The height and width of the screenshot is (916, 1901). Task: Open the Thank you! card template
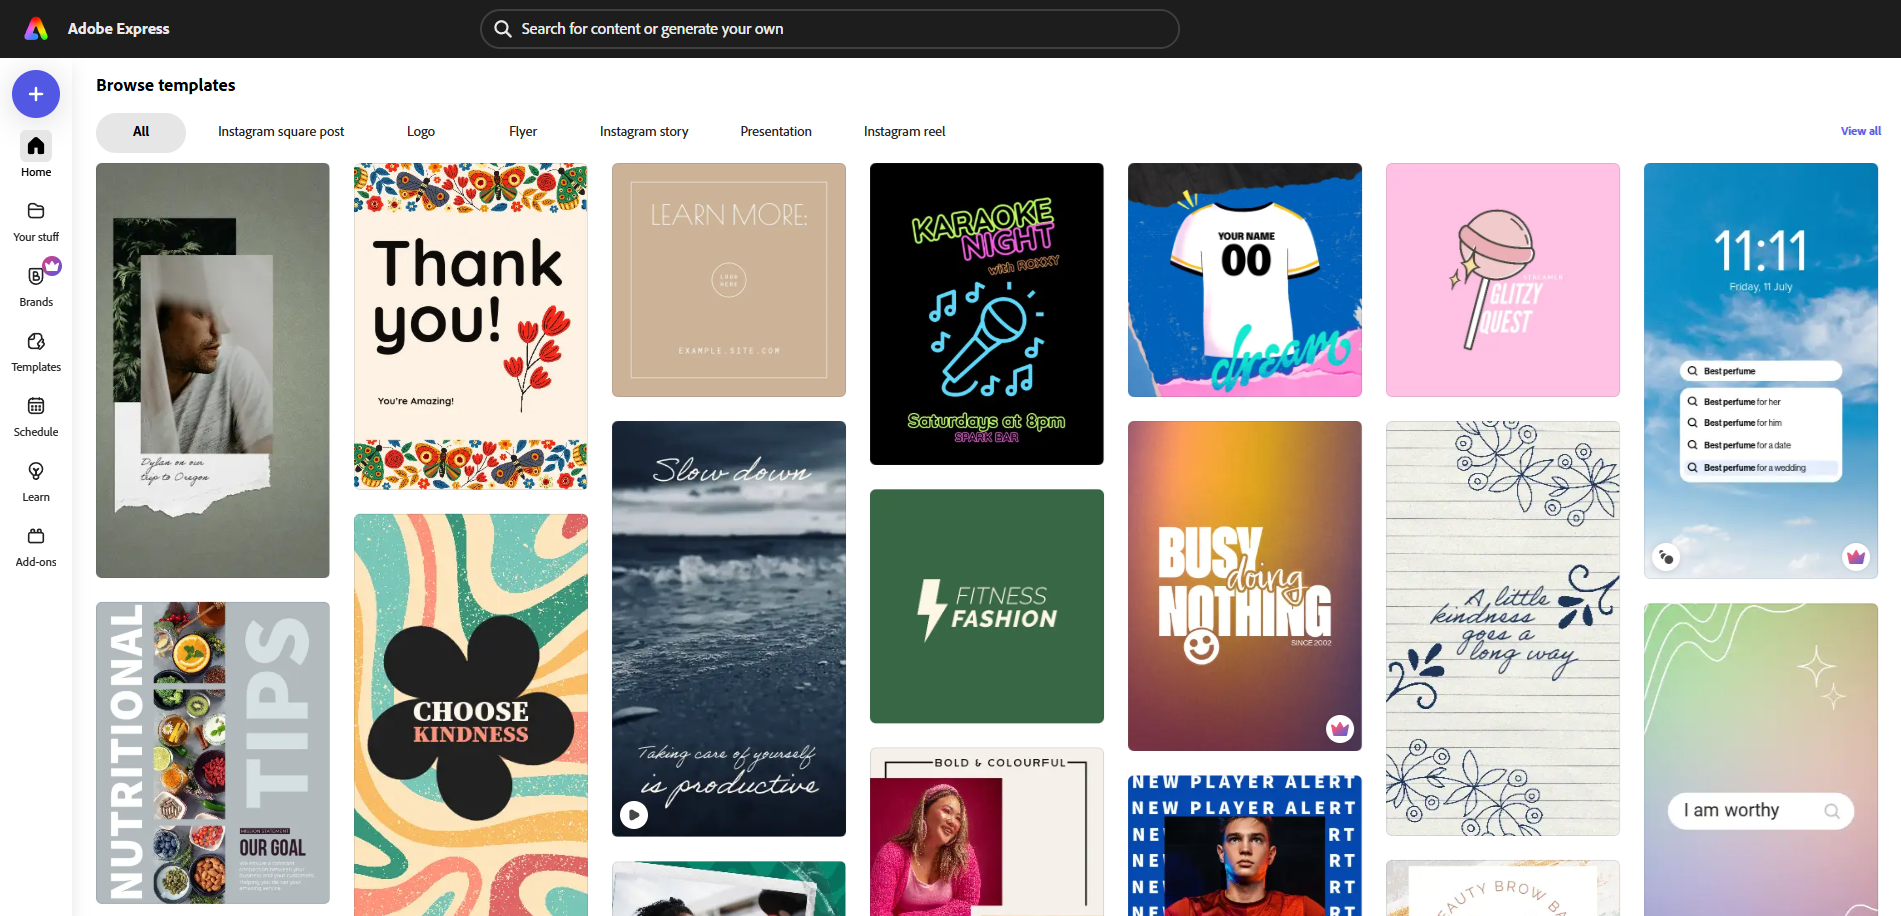(x=471, y=326)
